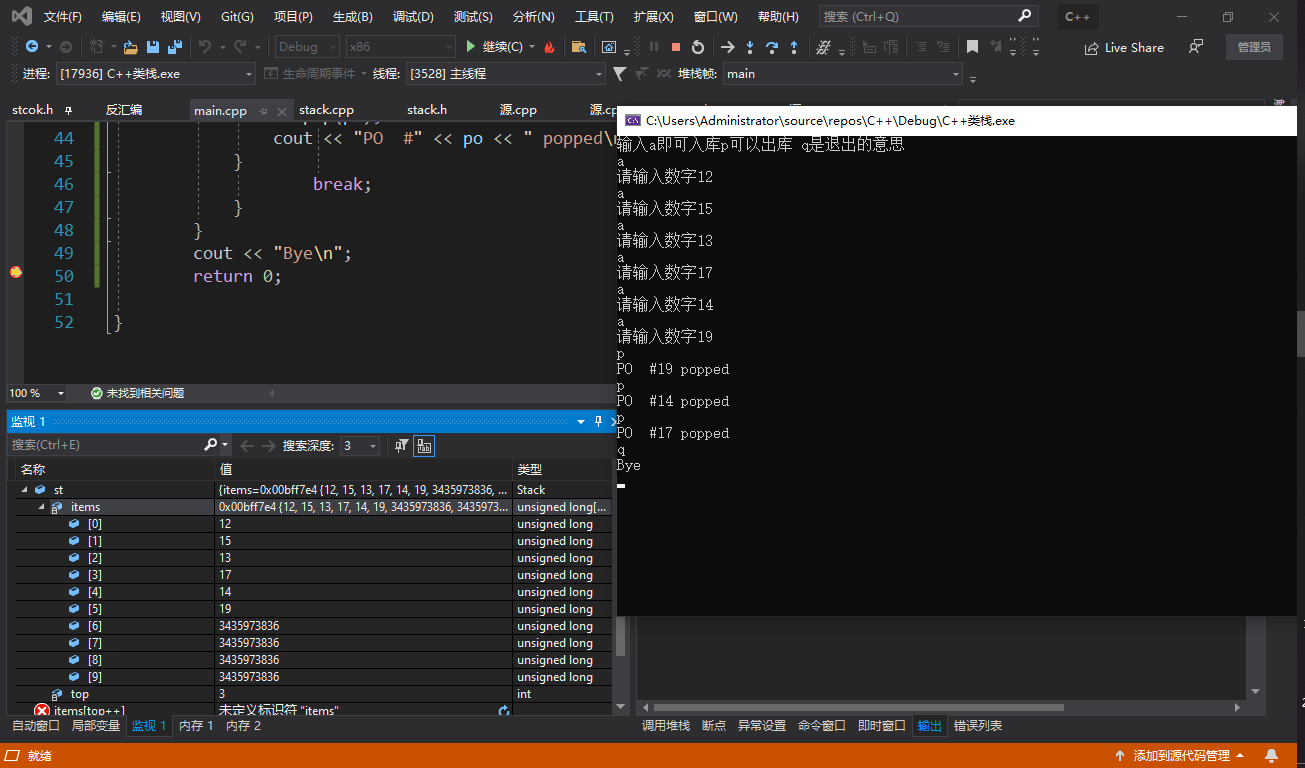Stop debugging with the red square

[676, 47]
